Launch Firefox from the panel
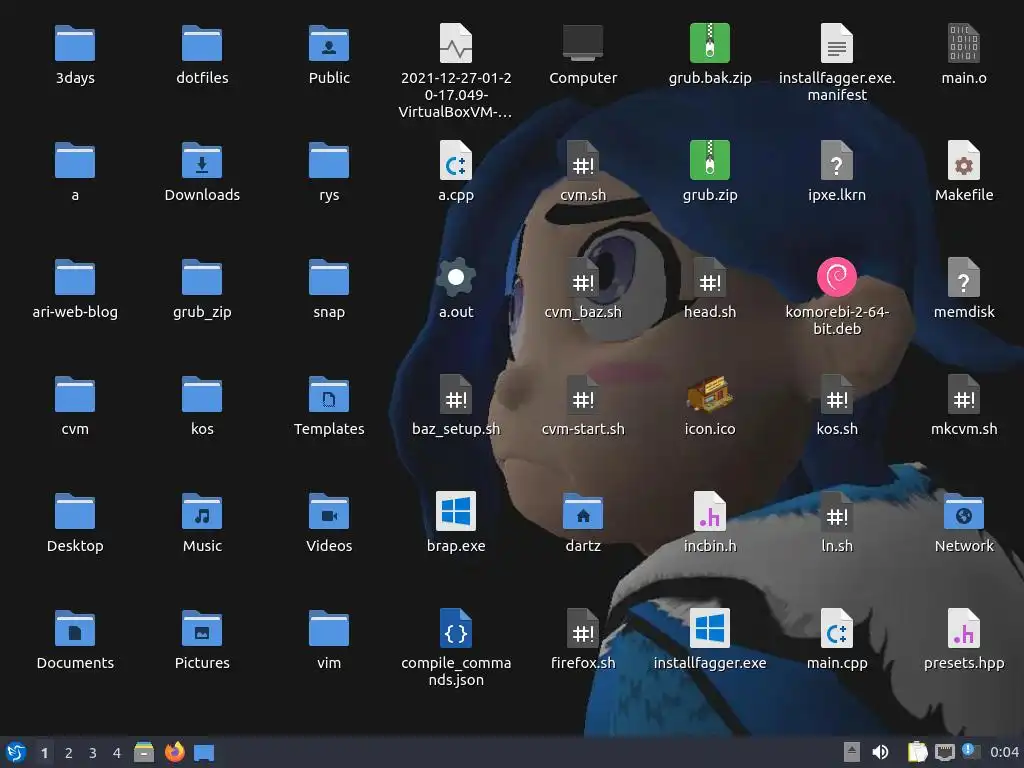This screenshot has width=1024, height=768. pos(174,752)
